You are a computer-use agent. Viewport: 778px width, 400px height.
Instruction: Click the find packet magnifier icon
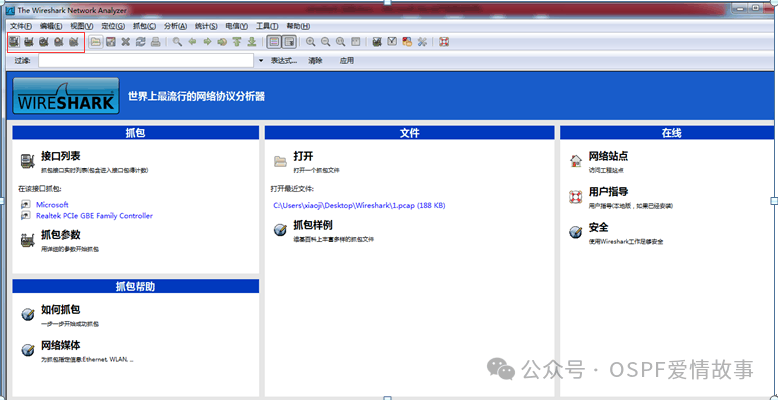tap(177, 42)
